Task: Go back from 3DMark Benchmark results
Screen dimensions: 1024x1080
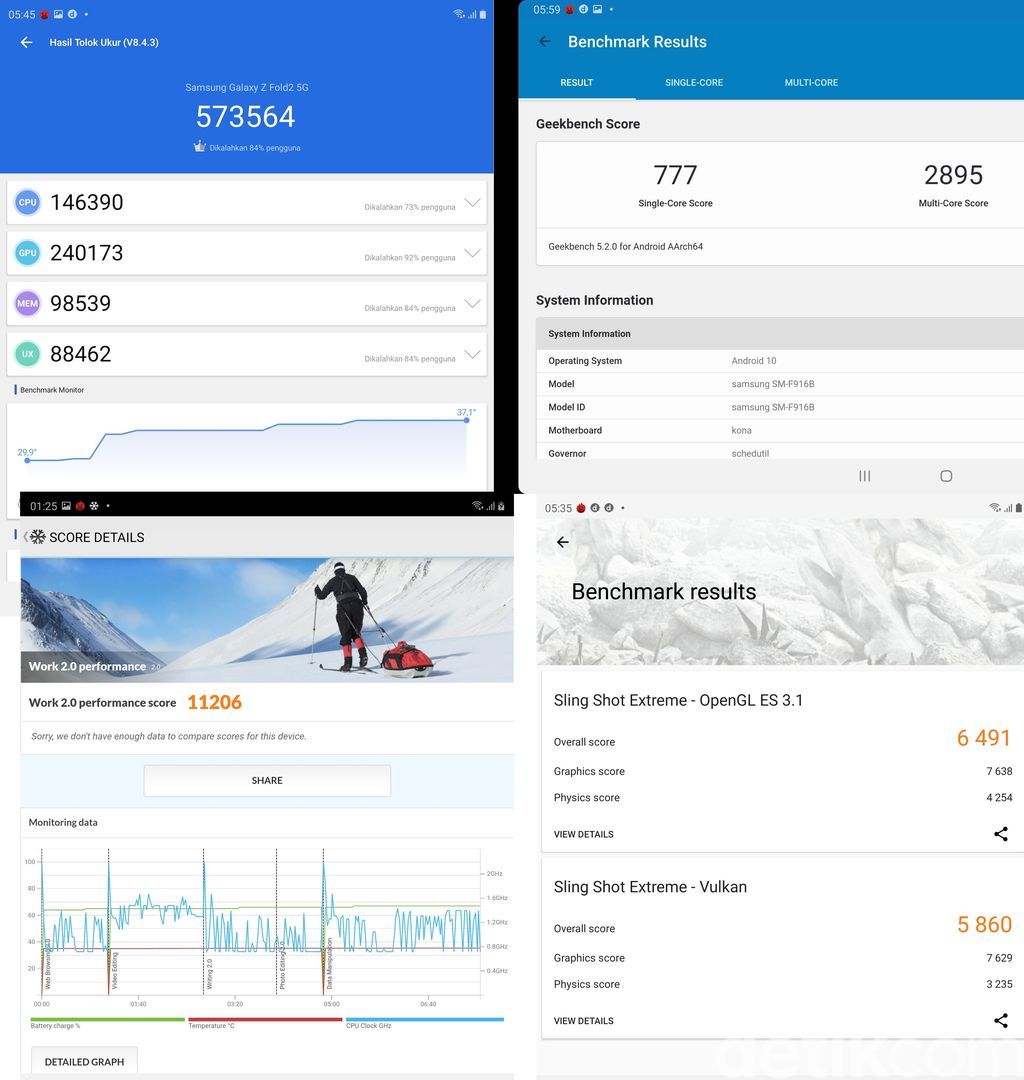Action: 563,542
